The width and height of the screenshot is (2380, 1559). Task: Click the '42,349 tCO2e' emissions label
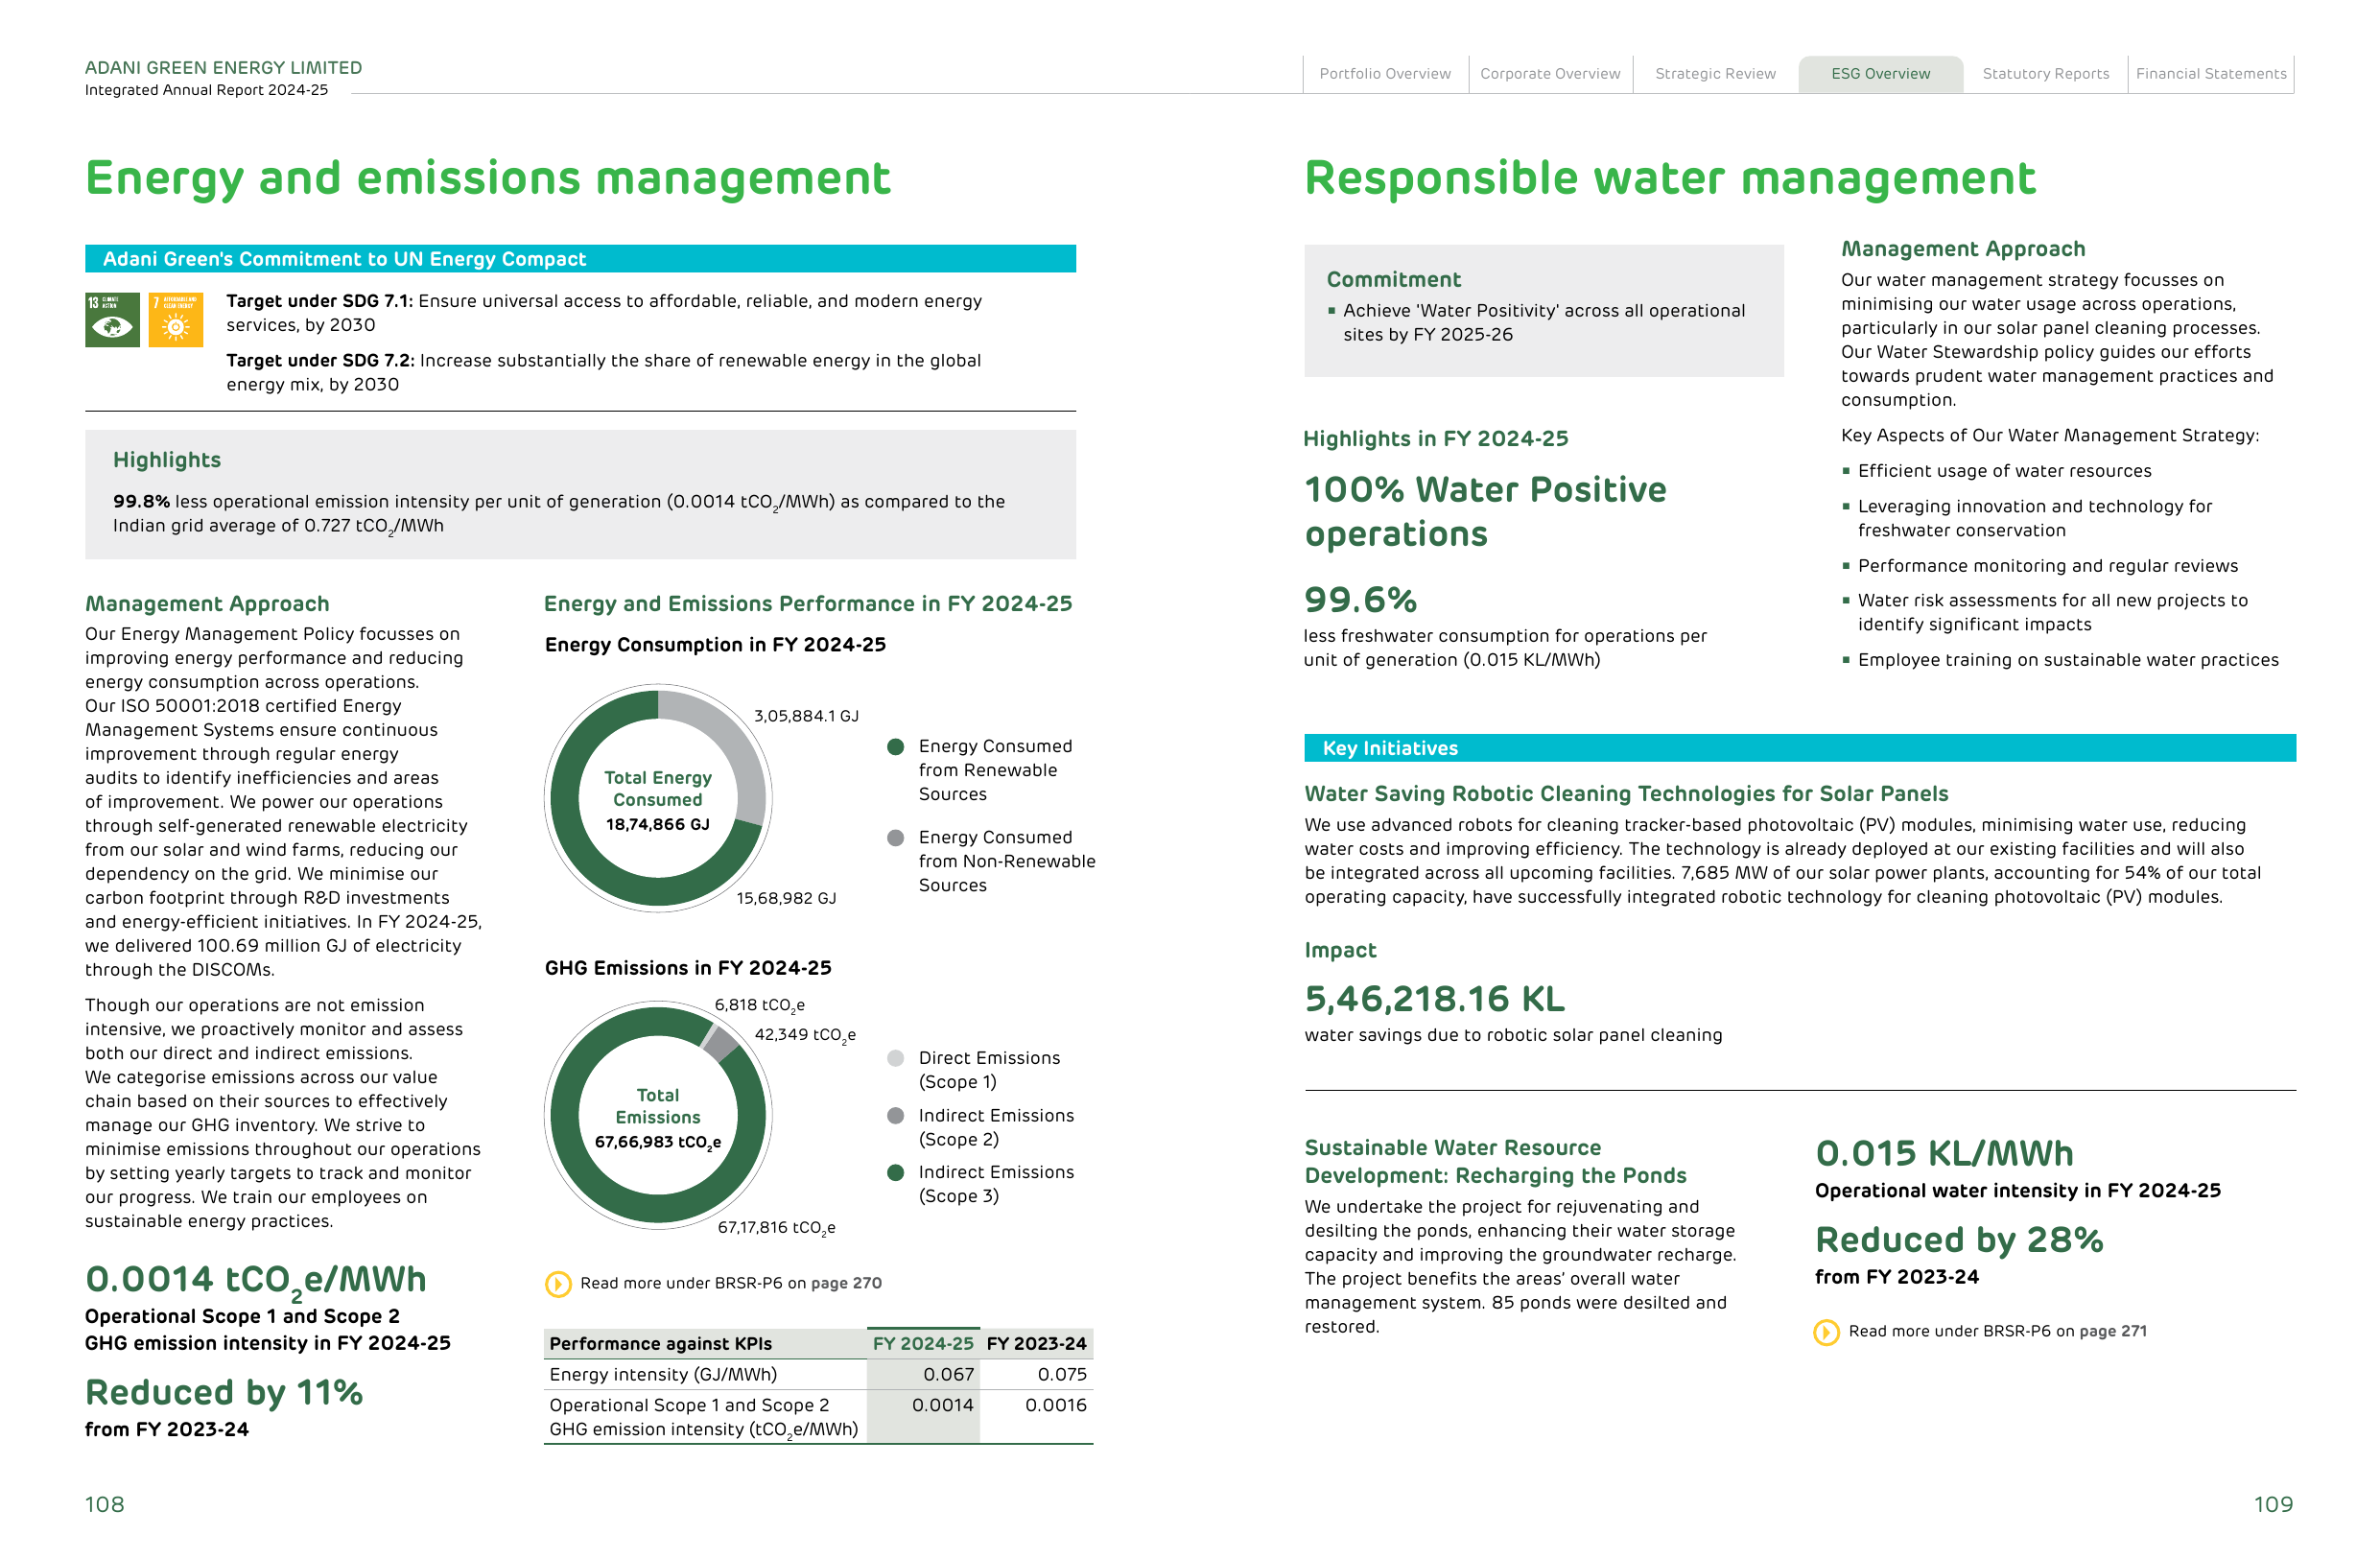tap(805, 1035)
